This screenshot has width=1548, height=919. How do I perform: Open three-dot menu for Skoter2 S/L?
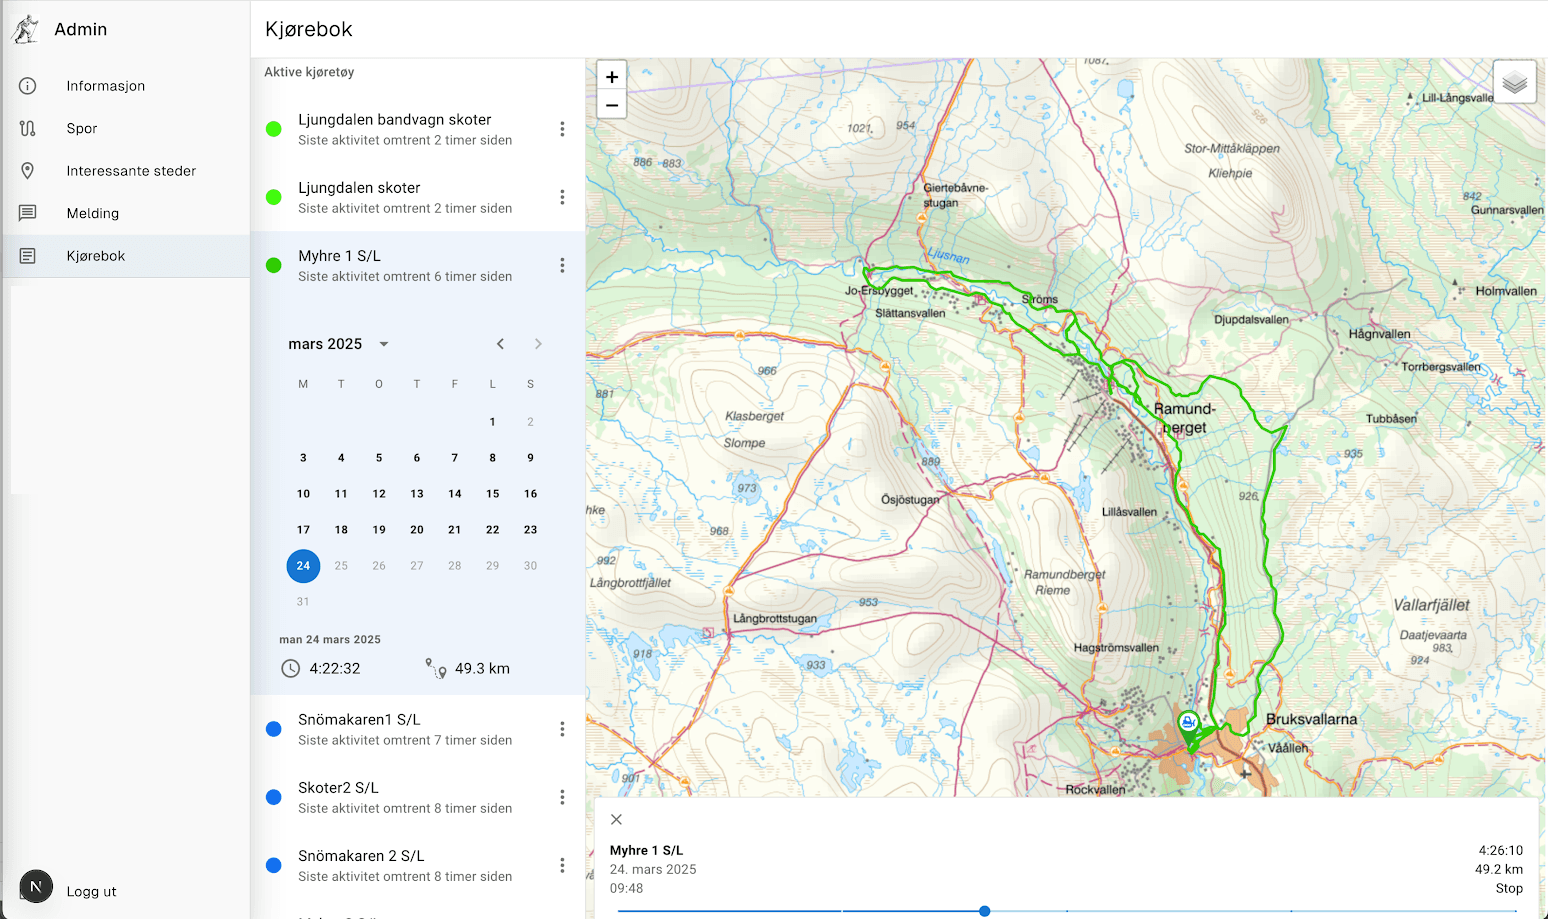(x=562, y=797)
